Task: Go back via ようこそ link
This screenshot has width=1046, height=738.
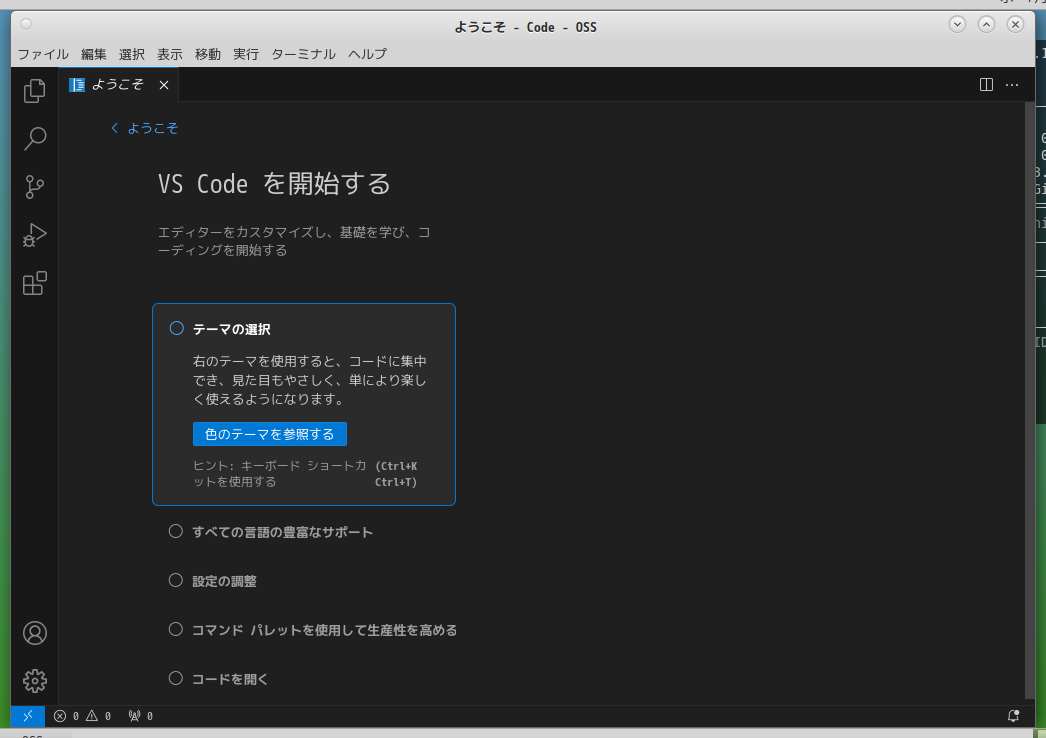Action: point(145,128)
